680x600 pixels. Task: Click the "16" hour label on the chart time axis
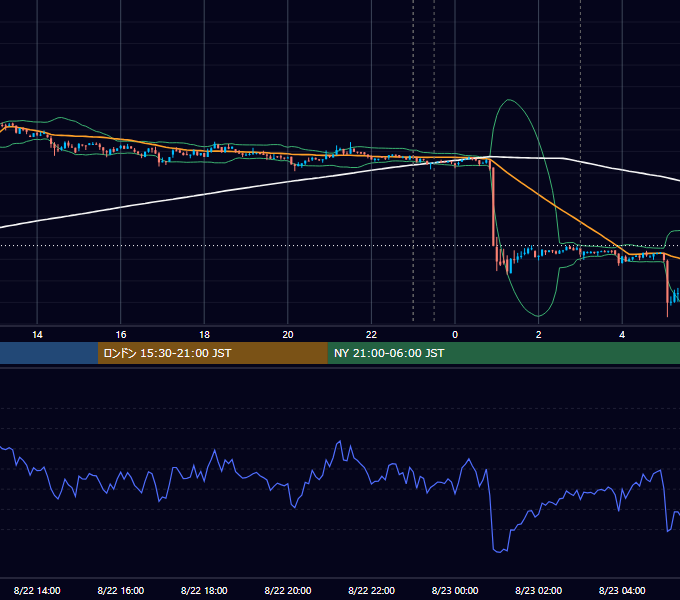121,335
